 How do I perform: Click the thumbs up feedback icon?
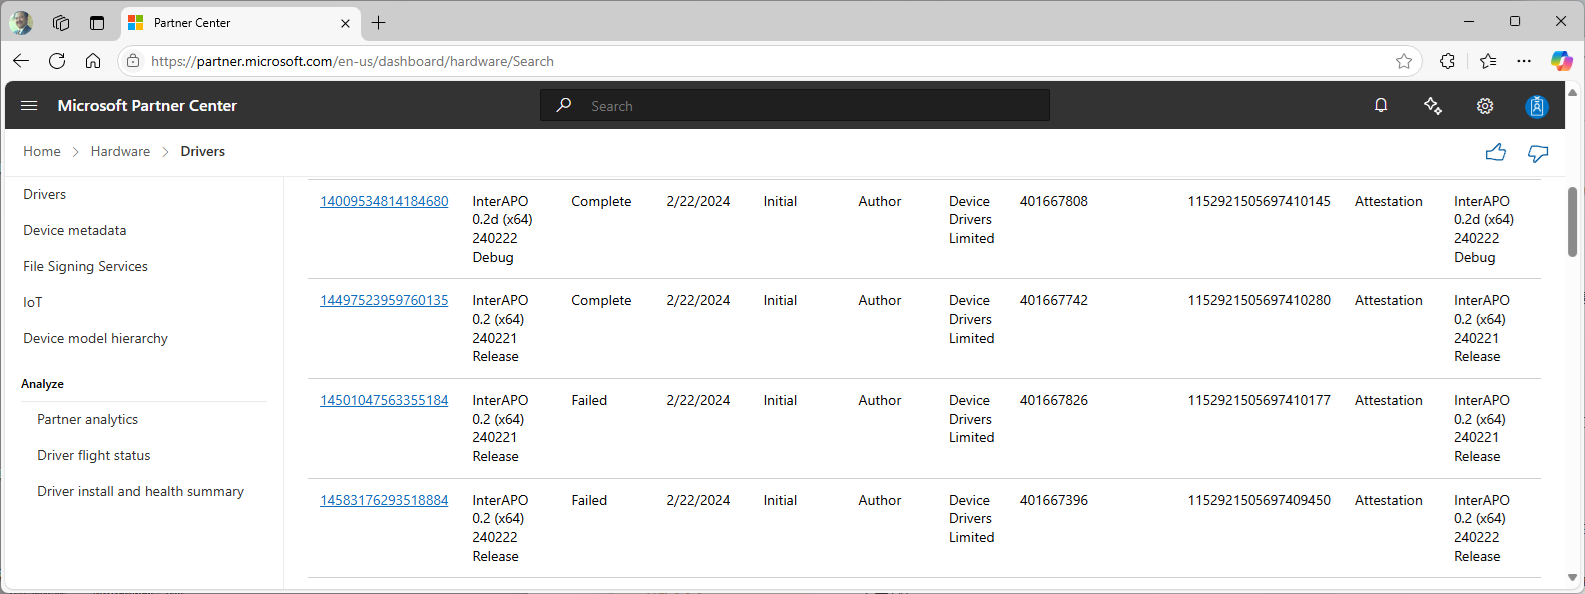point(1495,152)
